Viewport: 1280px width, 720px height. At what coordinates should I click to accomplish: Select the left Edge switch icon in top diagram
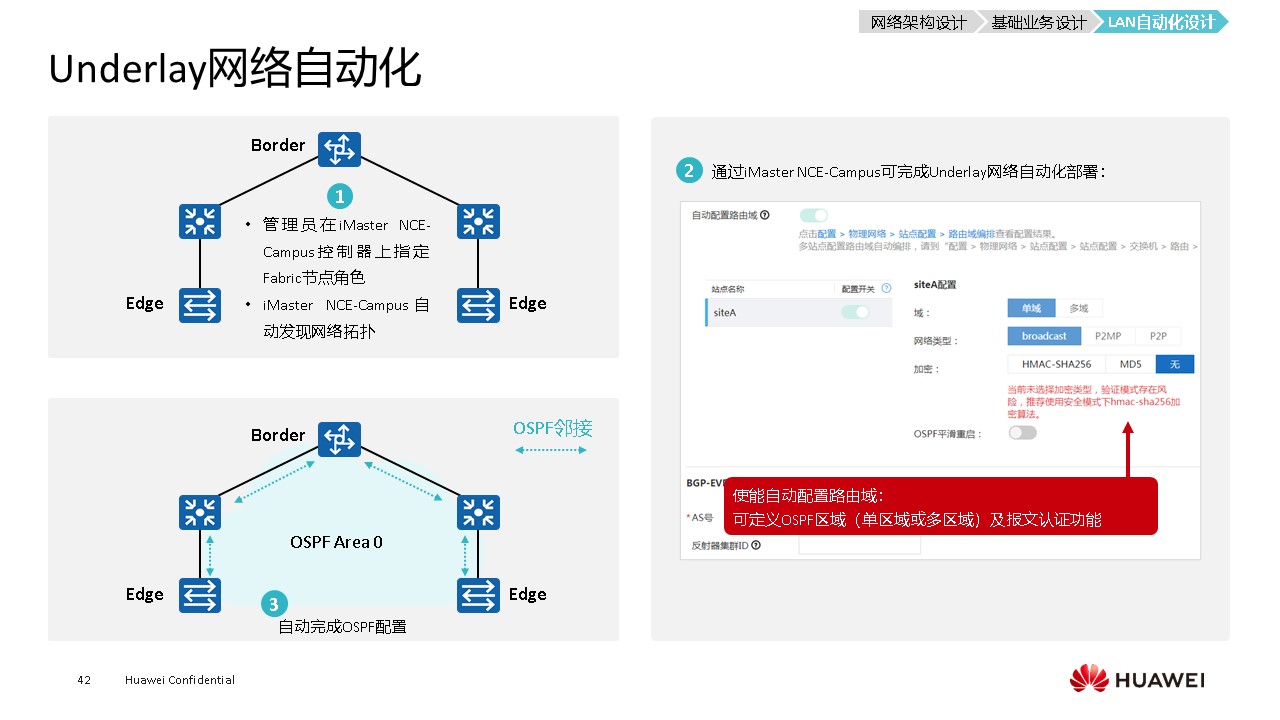200,305
